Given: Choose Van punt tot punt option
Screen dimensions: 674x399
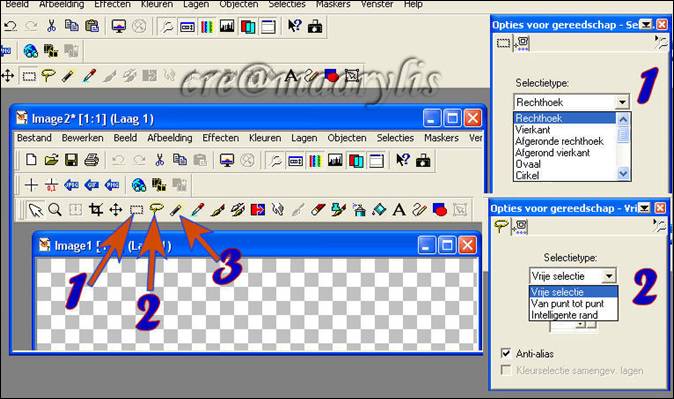Looking at the screenshot, I should click(567, 304).
